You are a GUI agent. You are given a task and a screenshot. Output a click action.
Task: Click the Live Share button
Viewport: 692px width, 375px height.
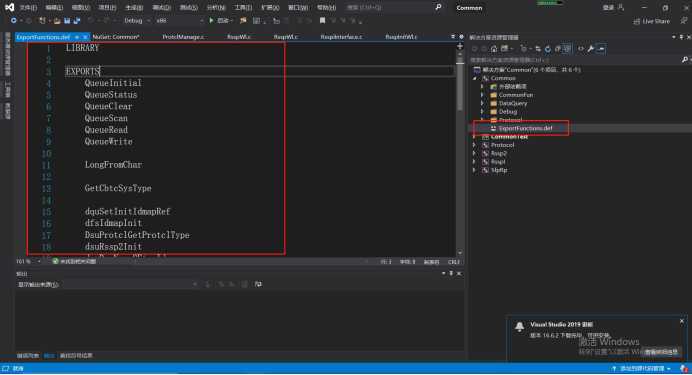pyautogui.click(x=652, y=21)
